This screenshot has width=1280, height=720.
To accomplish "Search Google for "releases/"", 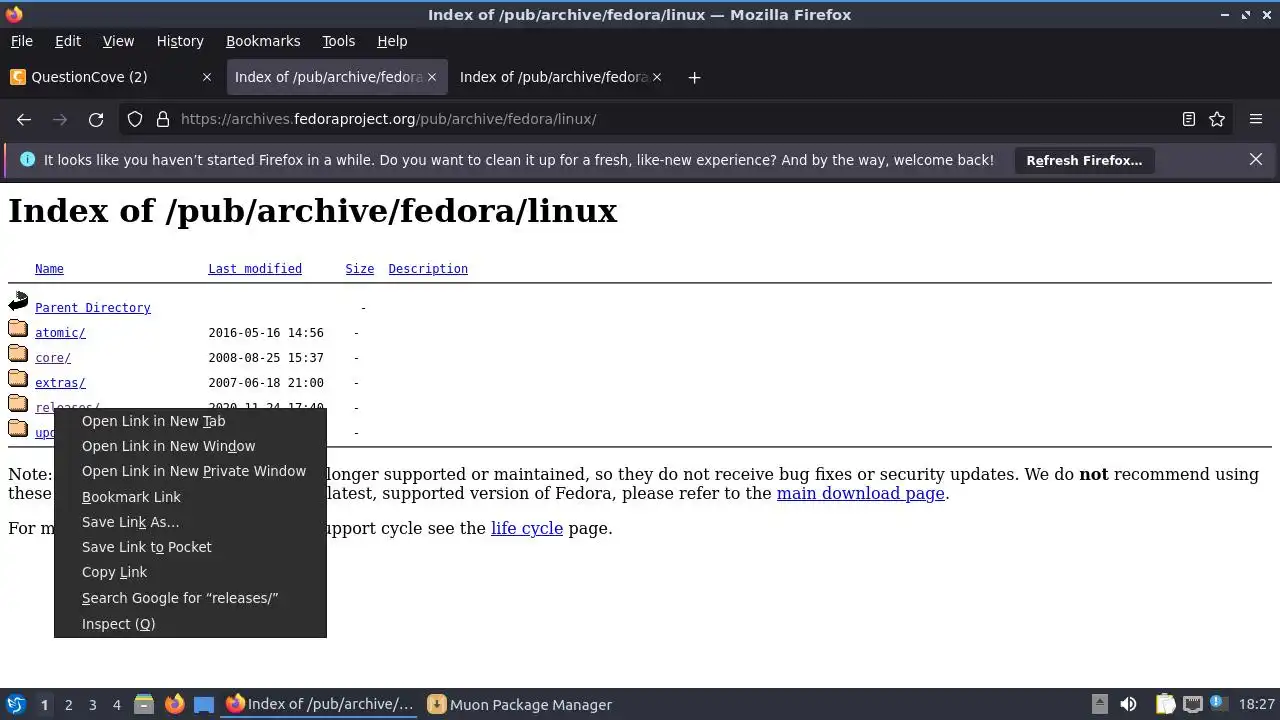I will click(x=190, y=598).
